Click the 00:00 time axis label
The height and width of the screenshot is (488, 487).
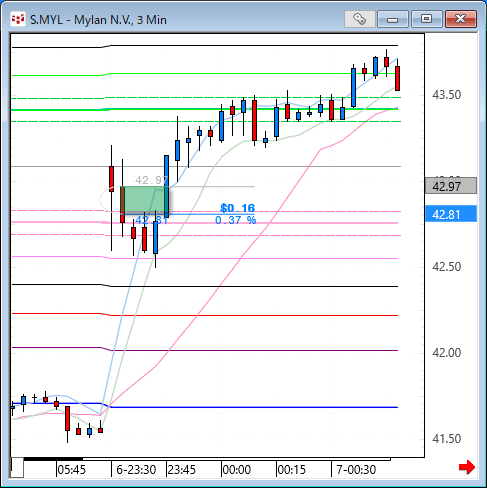point(237,470)
